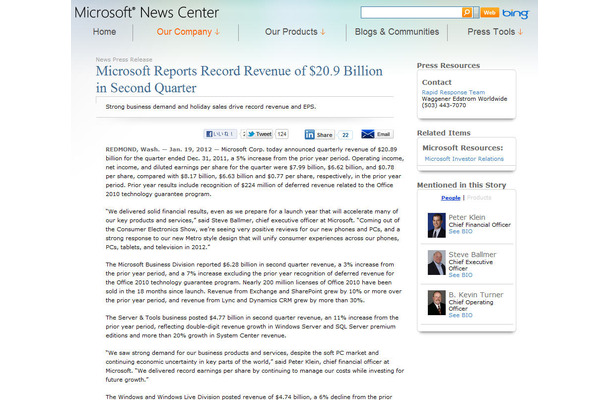Click the Email envelope icon
Screen dimensions: 610x400
368,134
